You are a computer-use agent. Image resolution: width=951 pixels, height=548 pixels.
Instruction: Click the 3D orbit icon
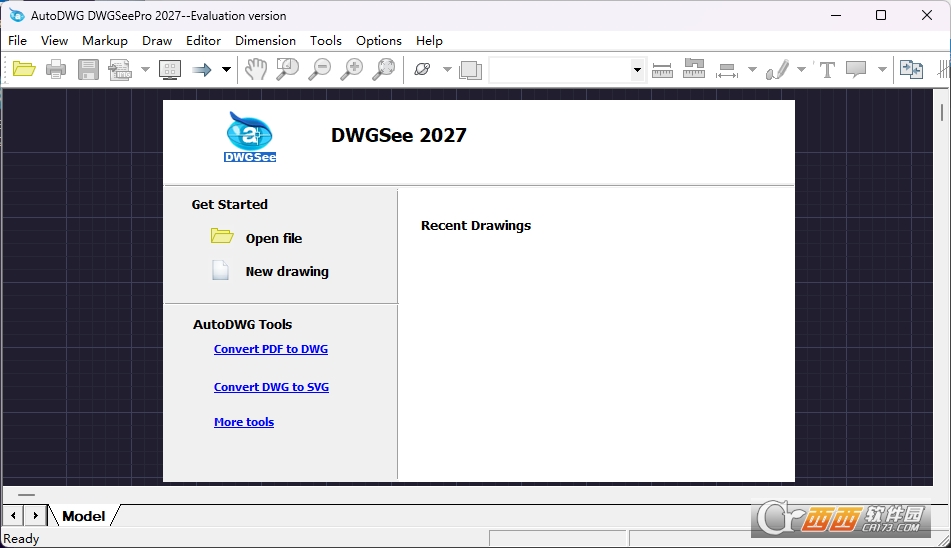(422, 69)
